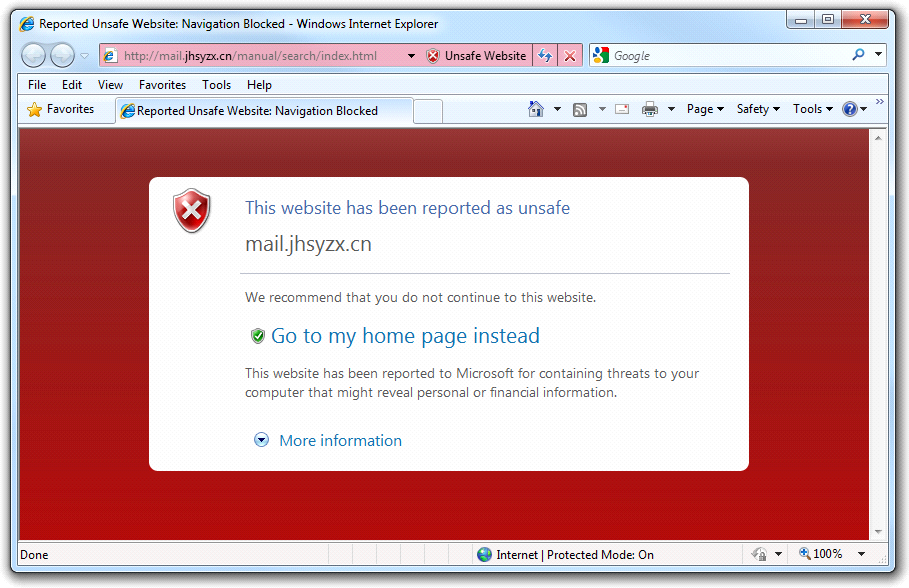Expand the status bar security dropdown

pos(779,554)
